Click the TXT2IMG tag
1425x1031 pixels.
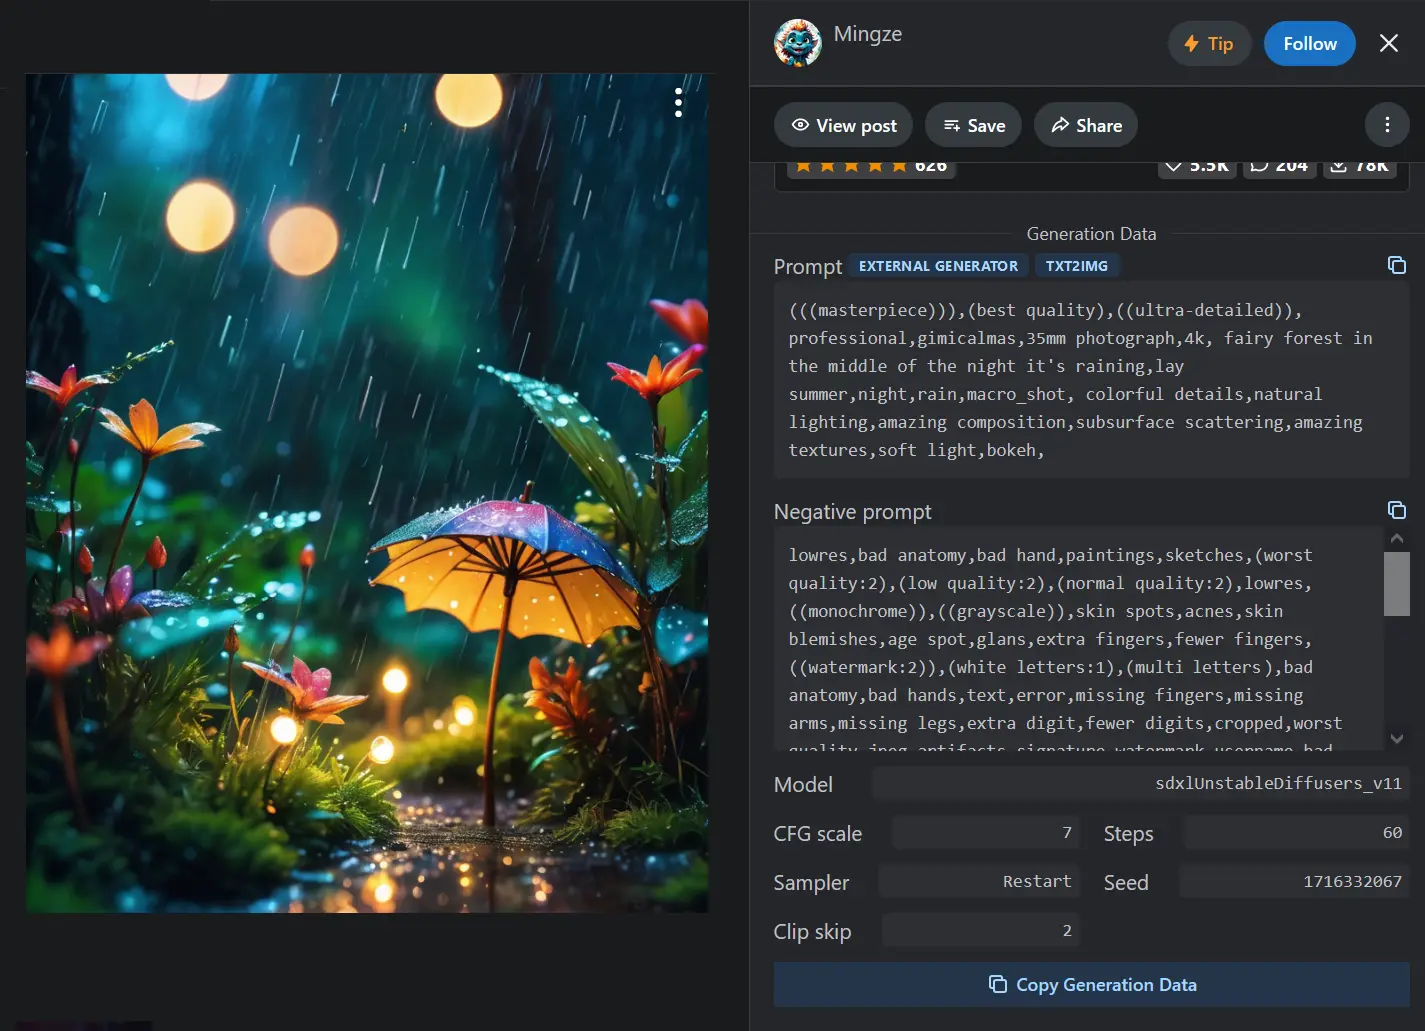click(1076, 266)
